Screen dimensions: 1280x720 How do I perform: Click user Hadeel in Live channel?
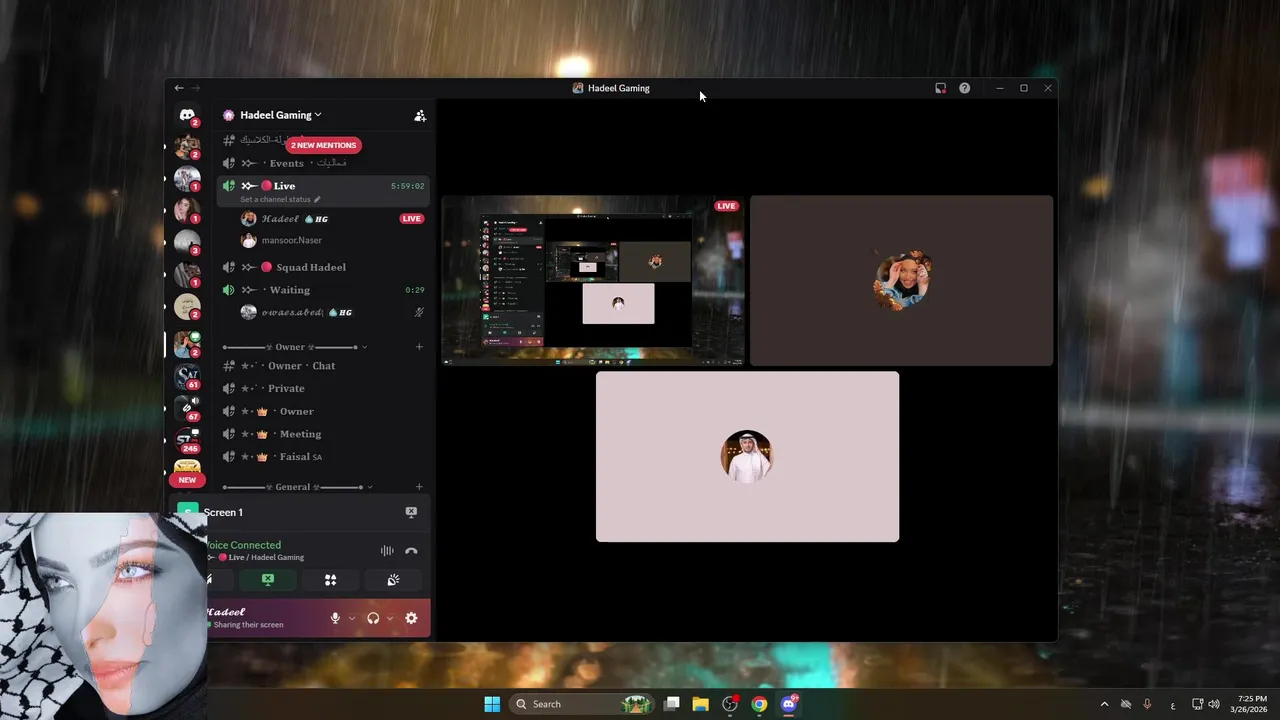(x=295, y=218)
